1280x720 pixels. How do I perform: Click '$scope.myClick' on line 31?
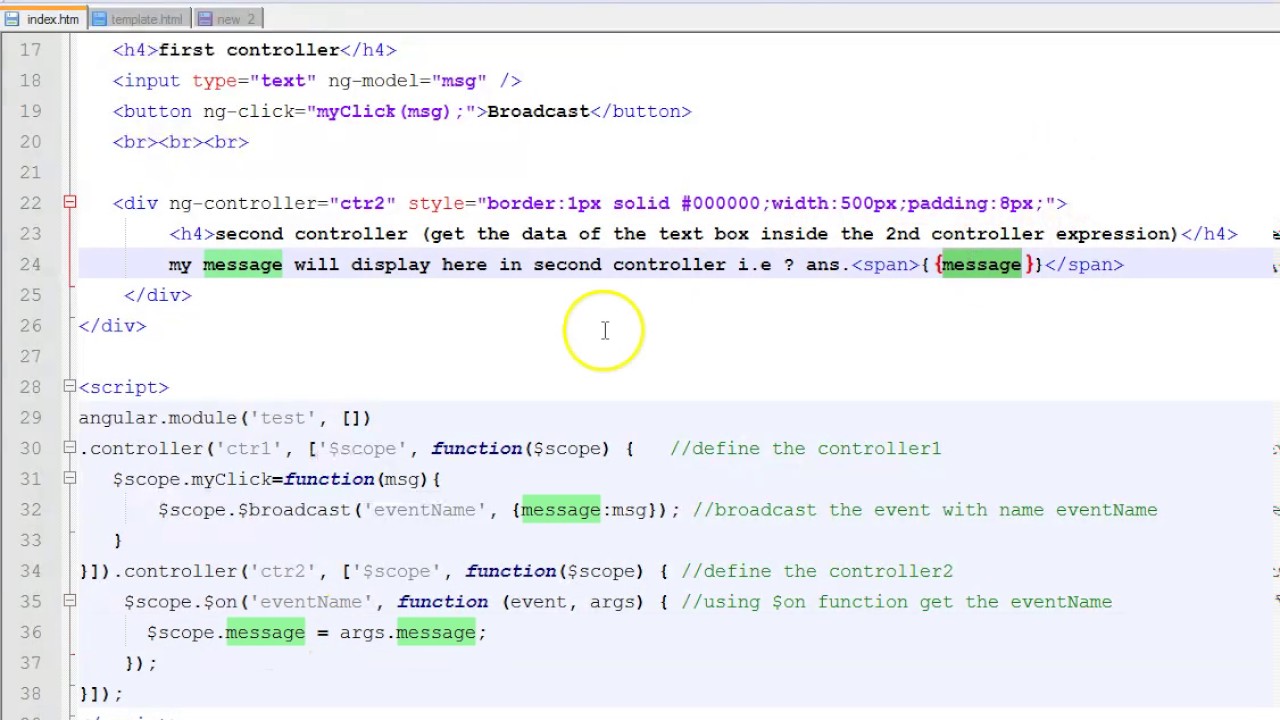(192, 479)
